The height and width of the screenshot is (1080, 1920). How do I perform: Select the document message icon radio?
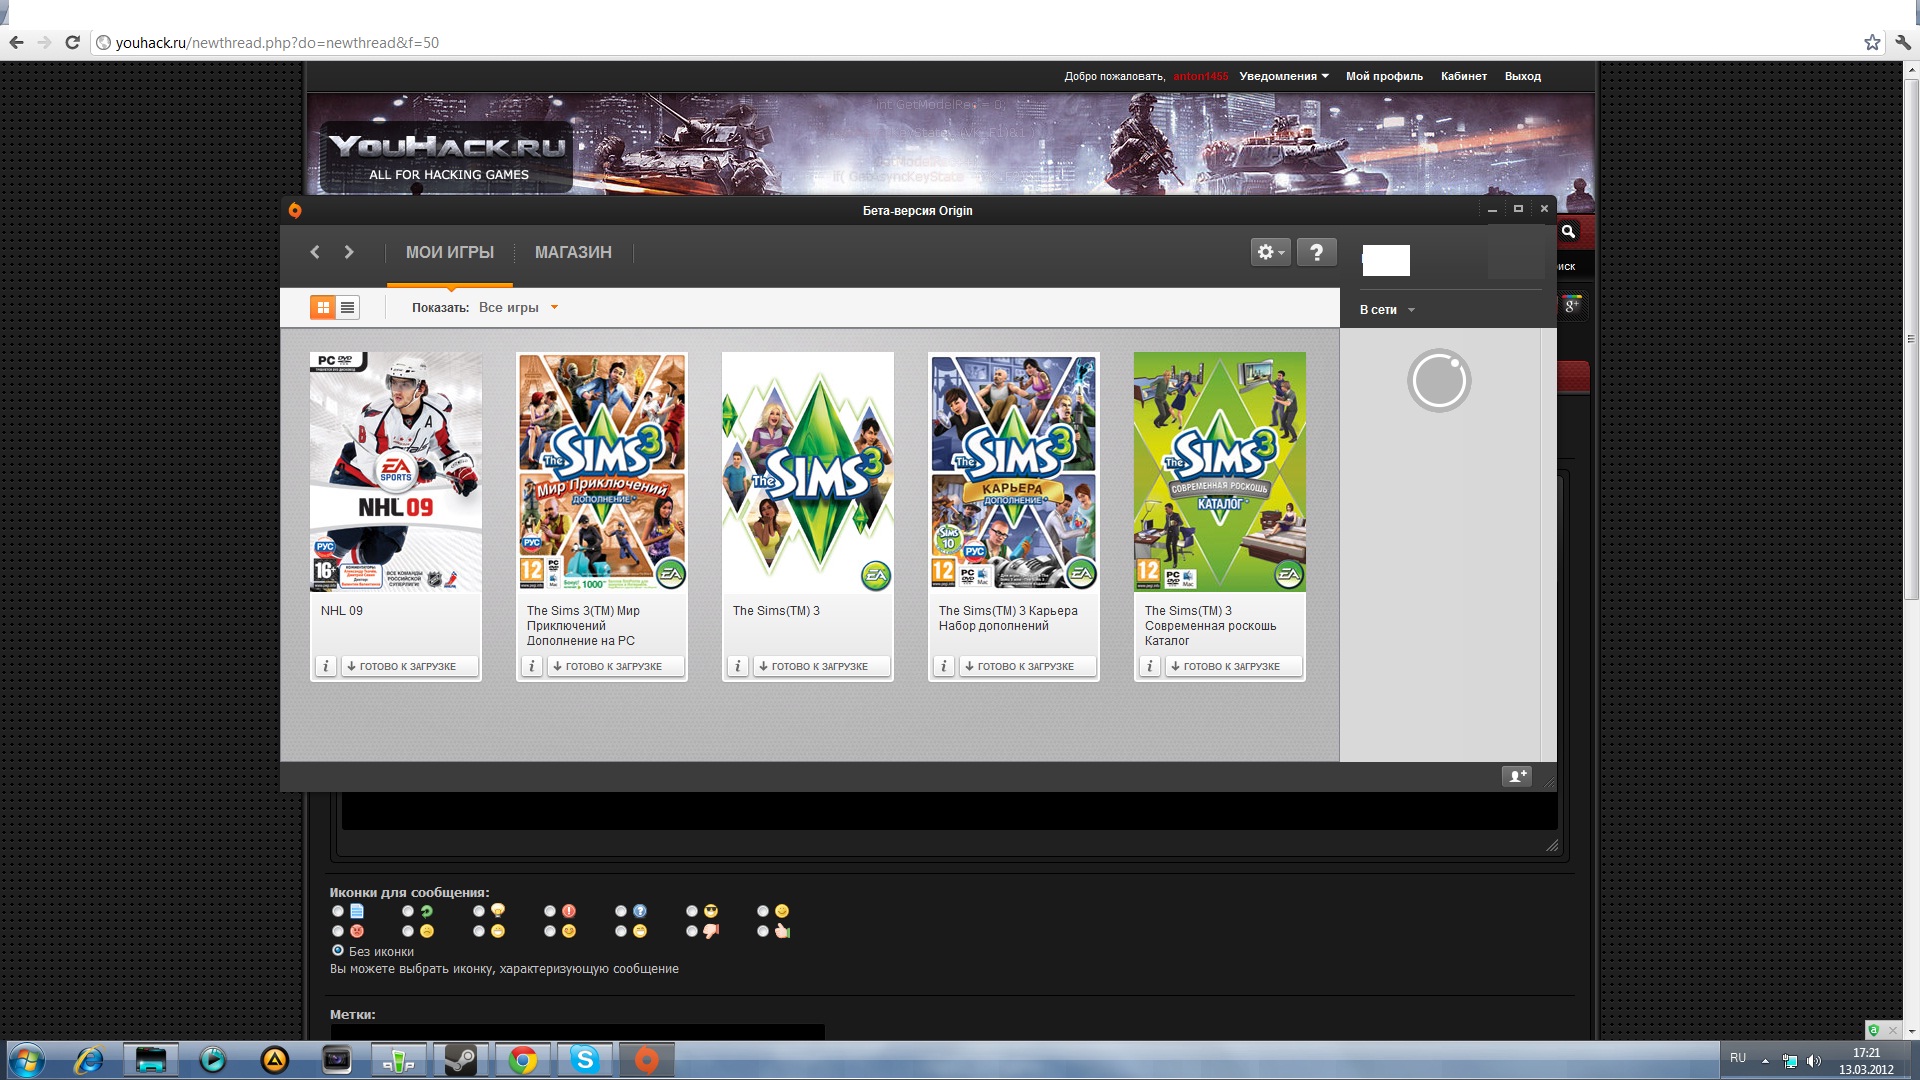pos(338,911)
